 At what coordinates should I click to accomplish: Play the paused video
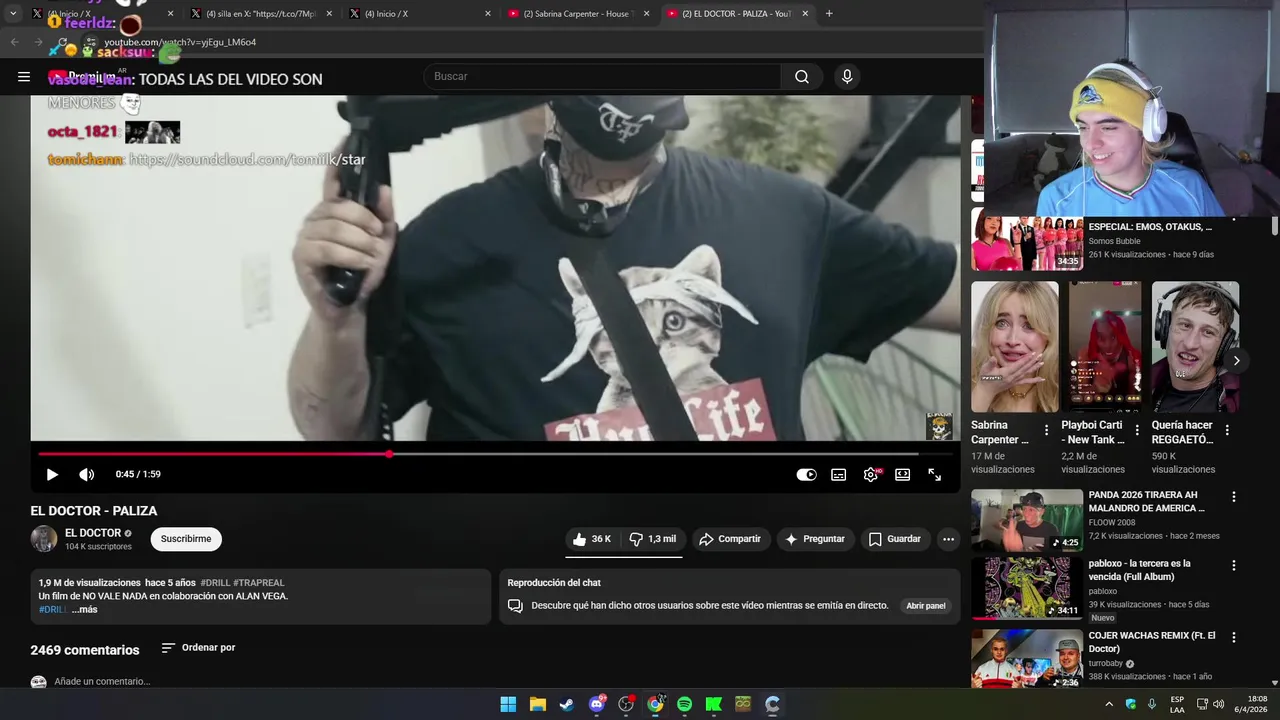click(x=52, y=475)
